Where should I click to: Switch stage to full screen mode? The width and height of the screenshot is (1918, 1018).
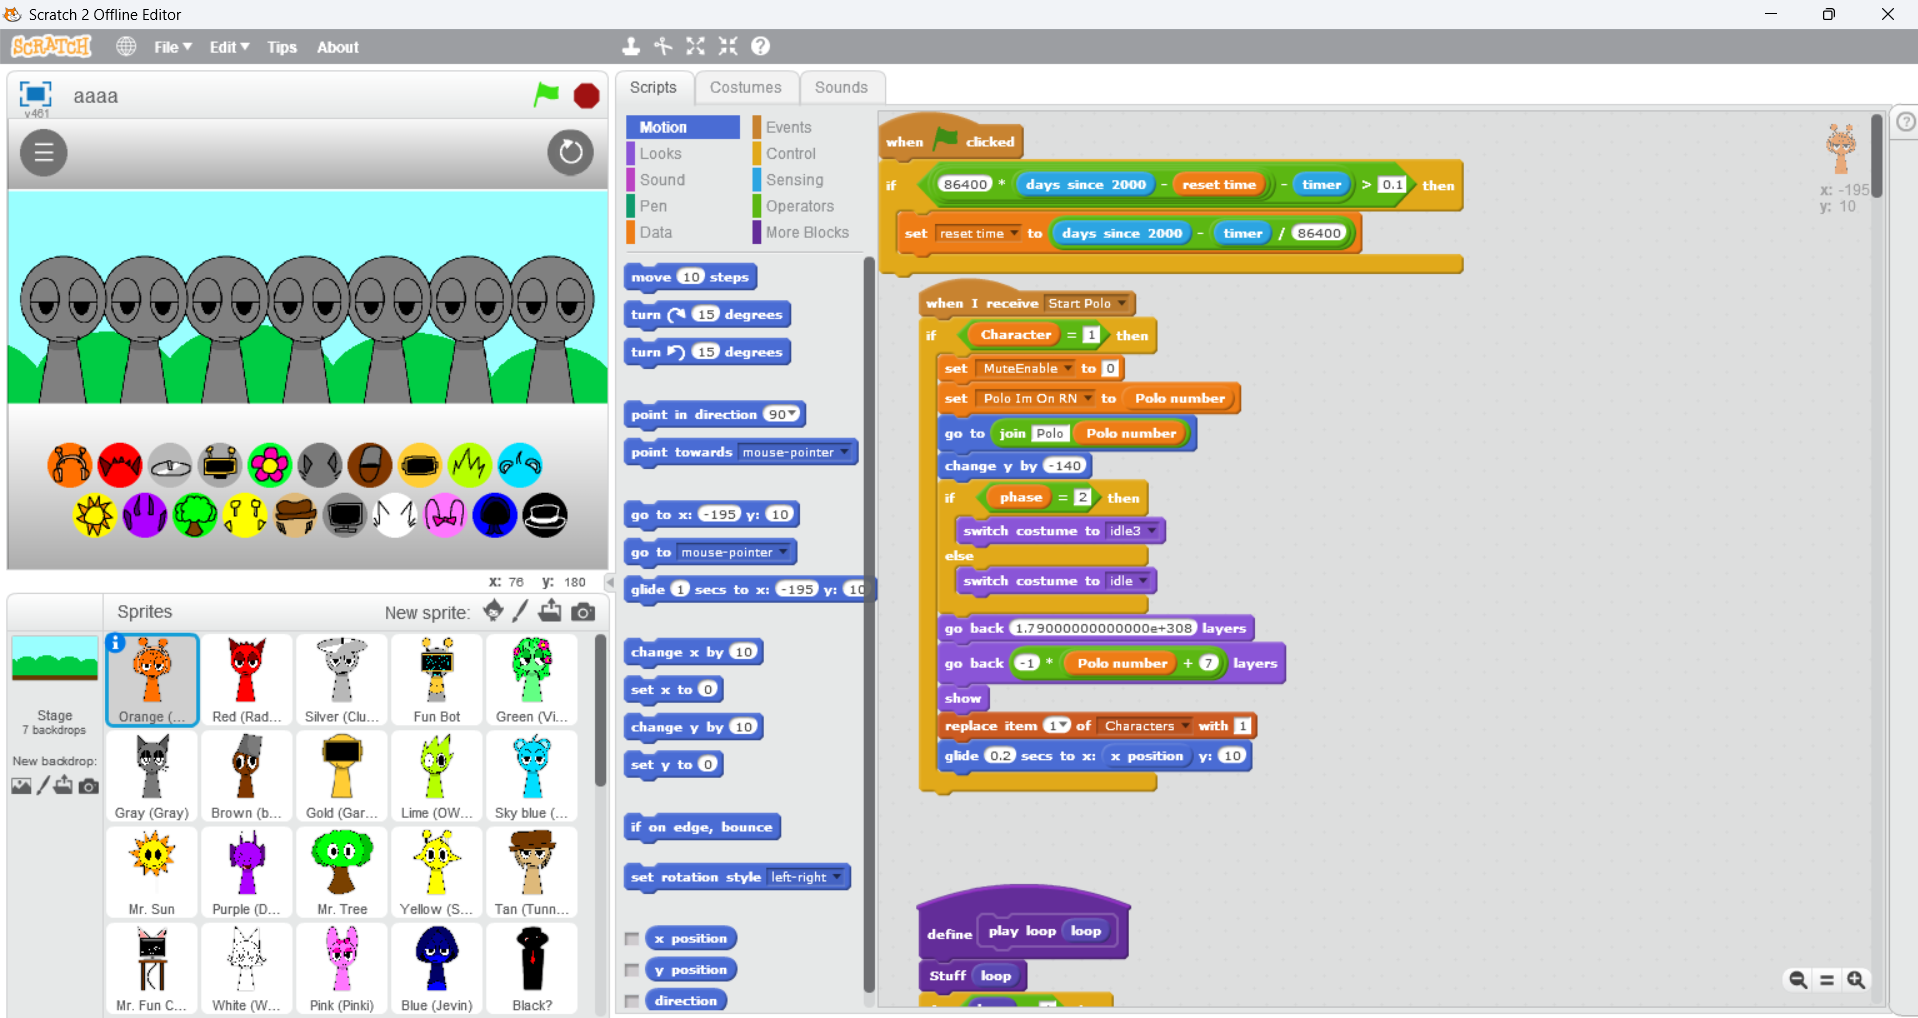click(35, 94)
